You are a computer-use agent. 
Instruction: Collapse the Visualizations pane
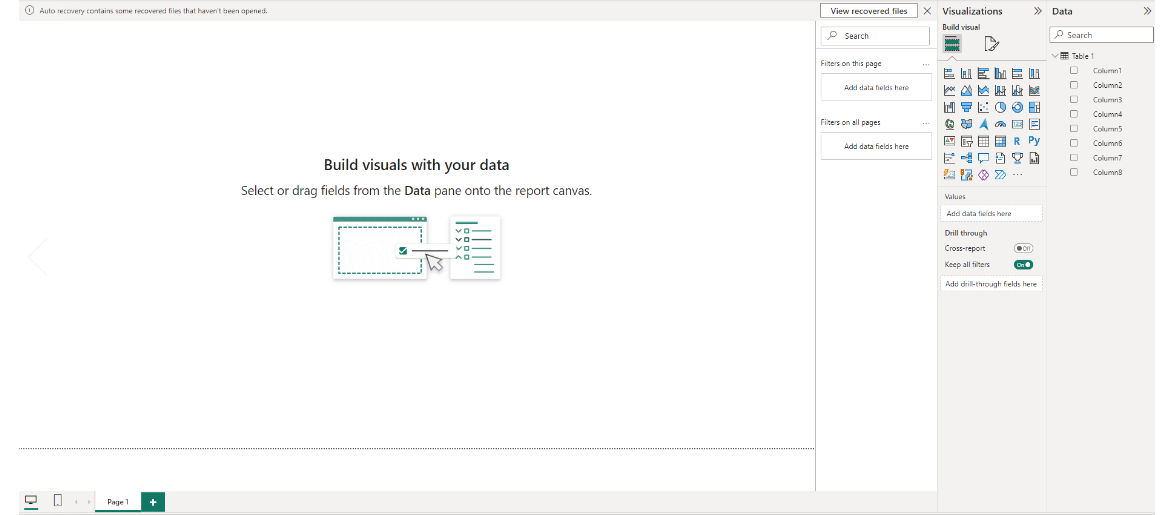point(1037,11)
